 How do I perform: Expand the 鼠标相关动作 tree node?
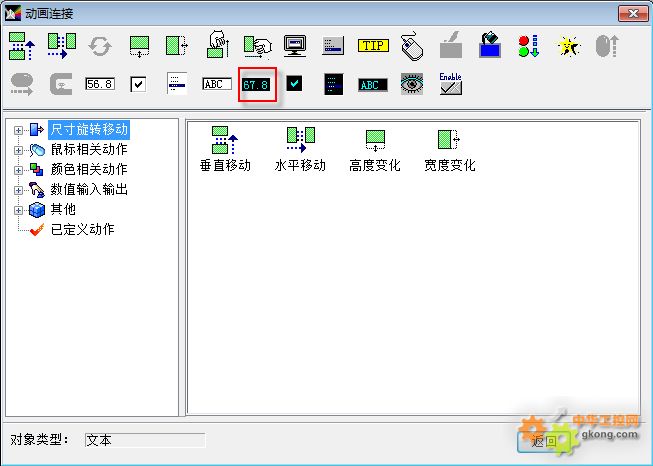click(18, 150)
